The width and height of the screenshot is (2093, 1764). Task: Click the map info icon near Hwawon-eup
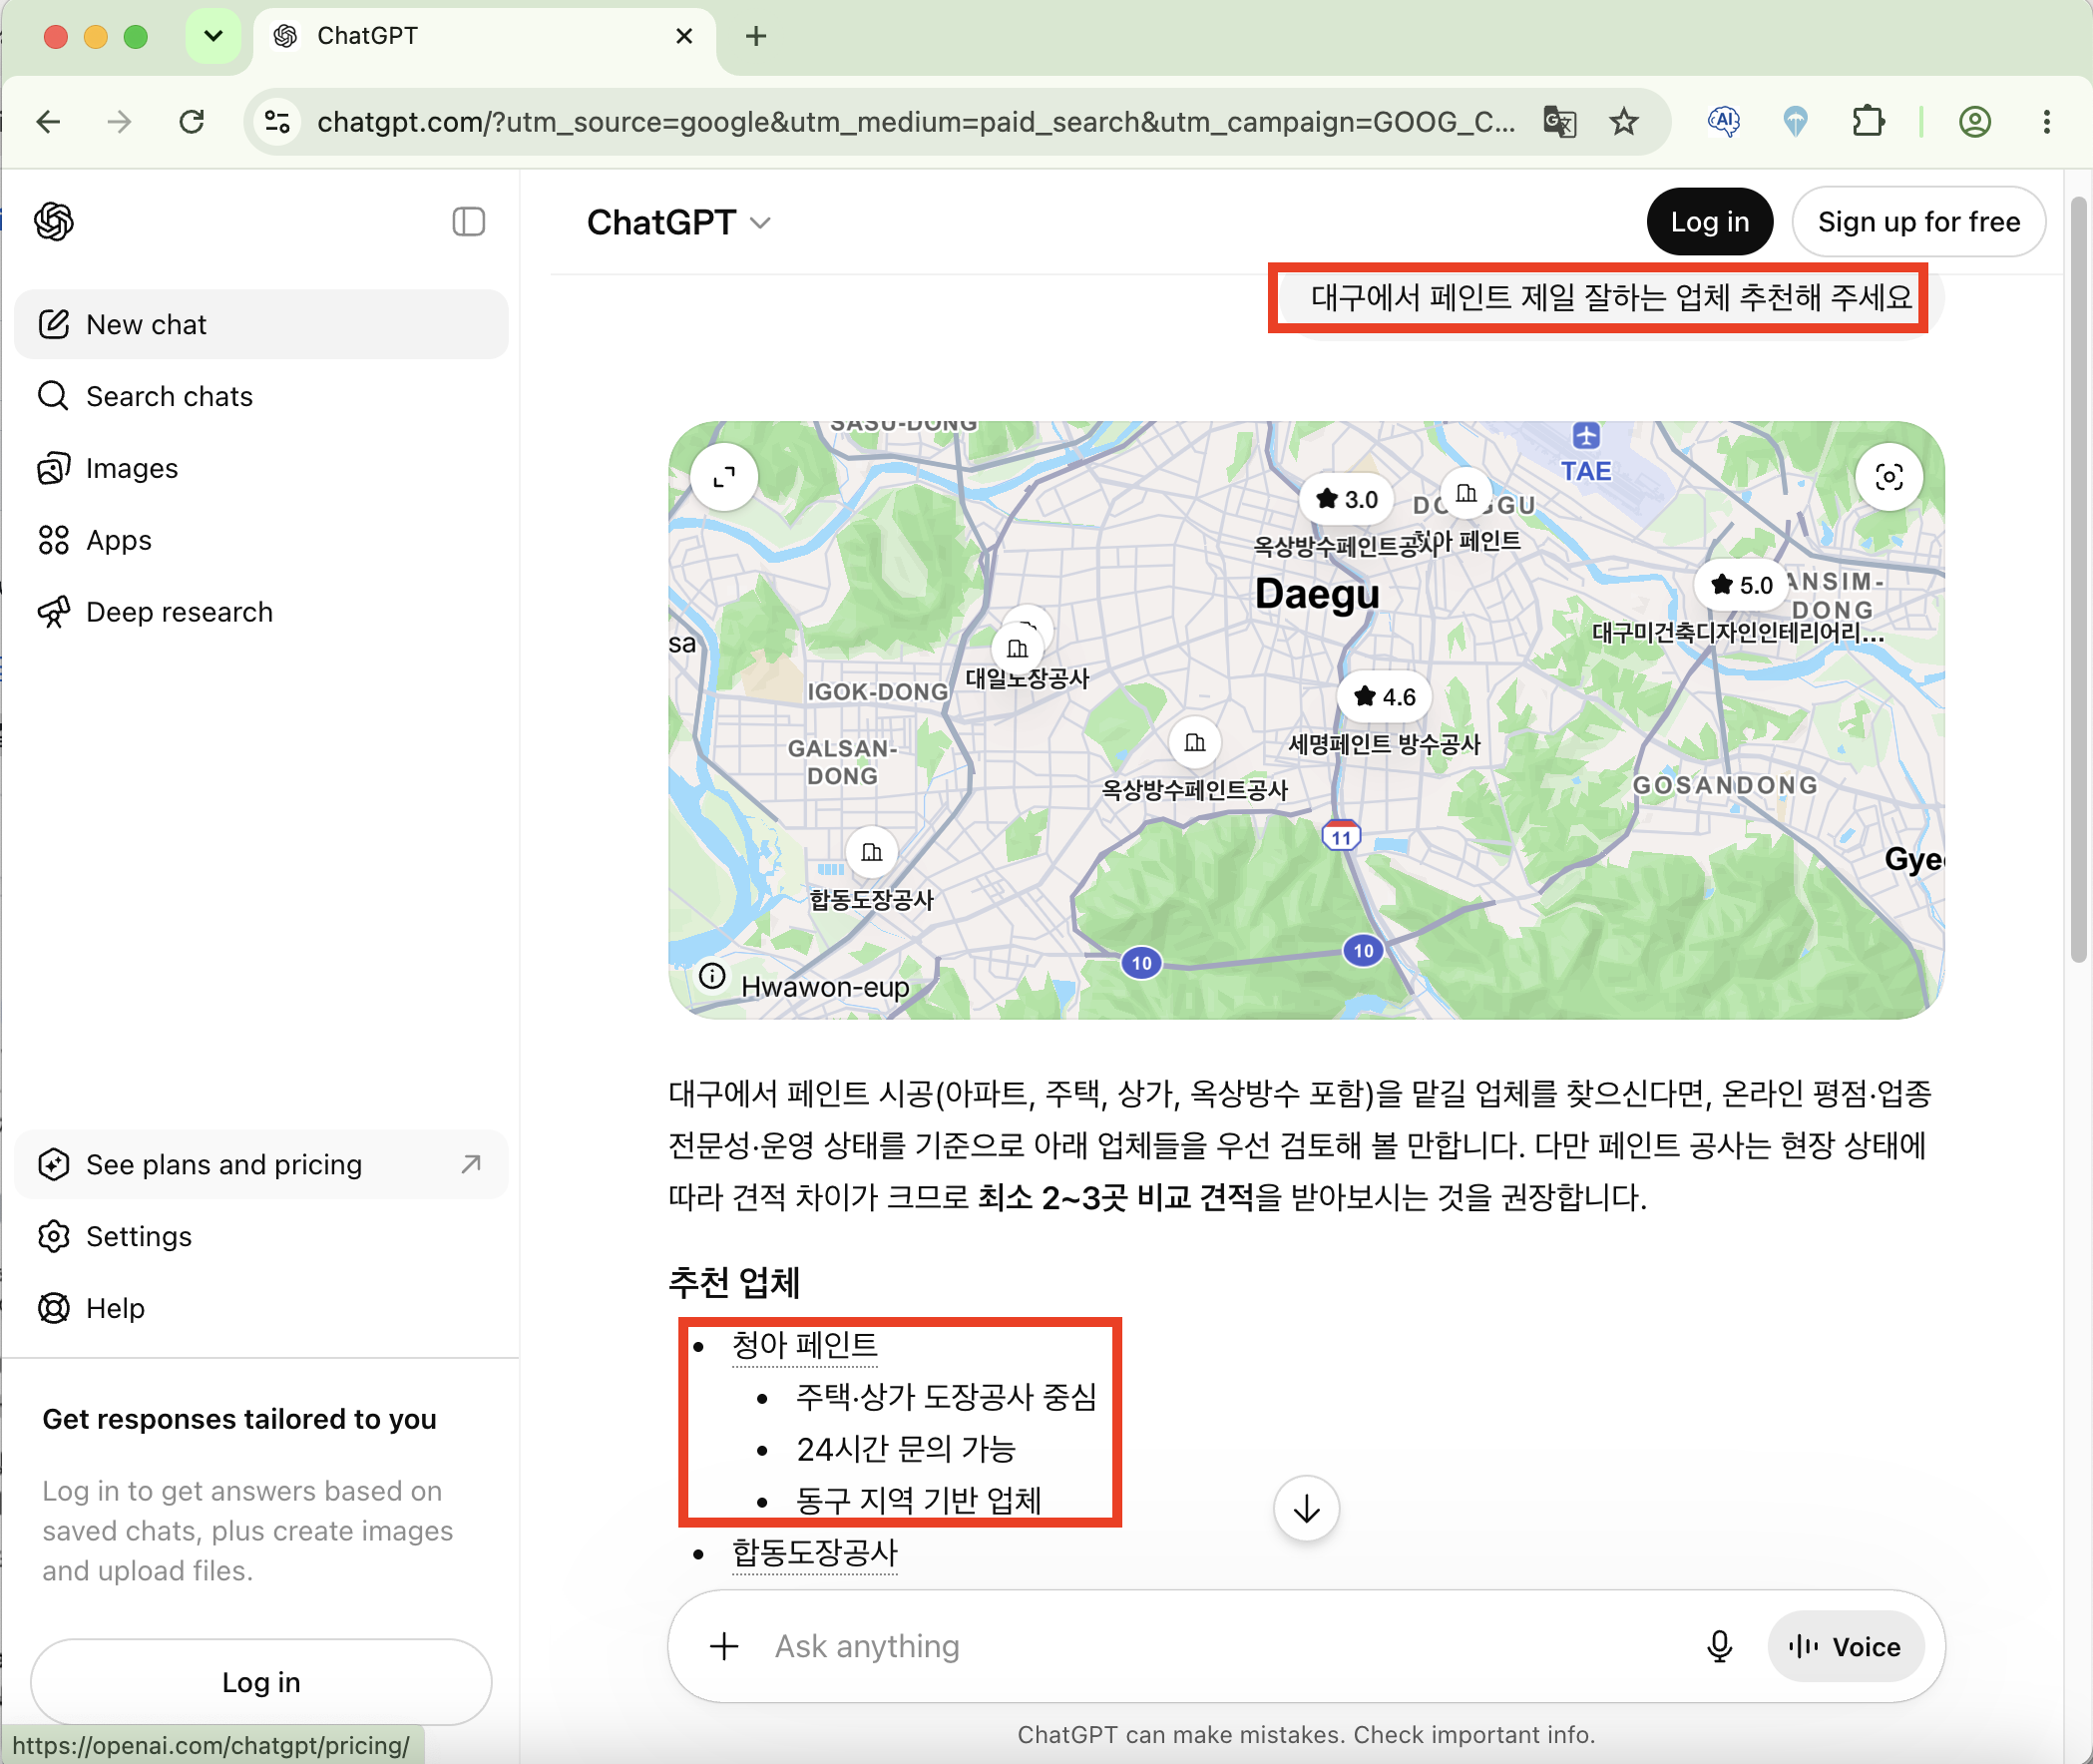tap(712, 976)
